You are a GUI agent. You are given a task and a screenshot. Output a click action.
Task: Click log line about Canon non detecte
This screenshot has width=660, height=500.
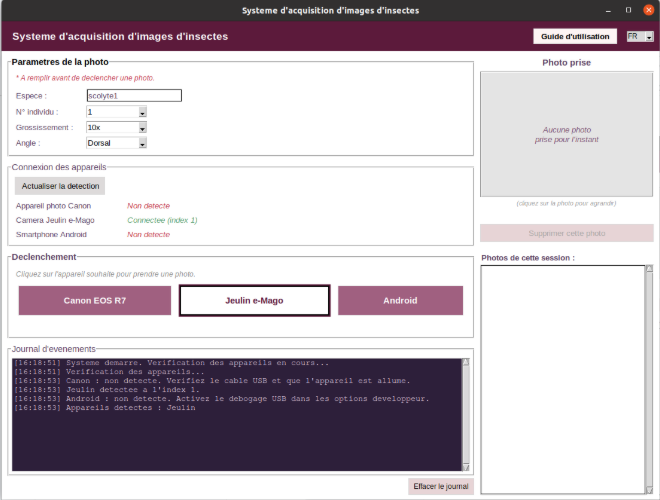(x=212, y=381)
